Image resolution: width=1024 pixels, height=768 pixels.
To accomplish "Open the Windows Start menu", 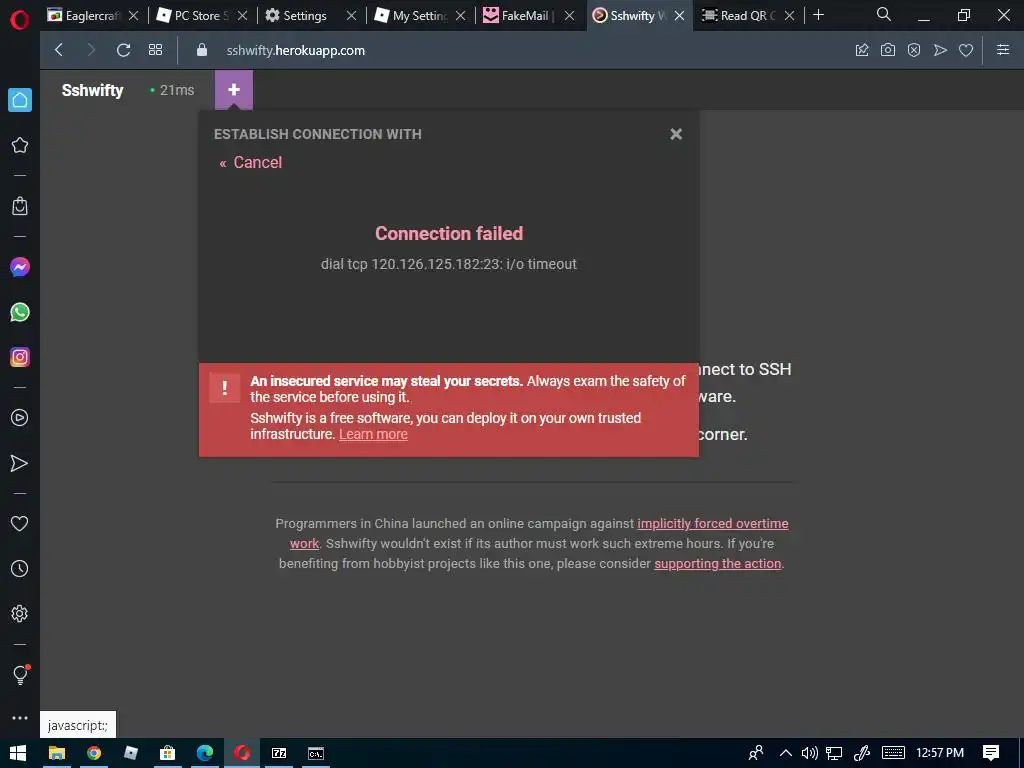I will 18,753.
